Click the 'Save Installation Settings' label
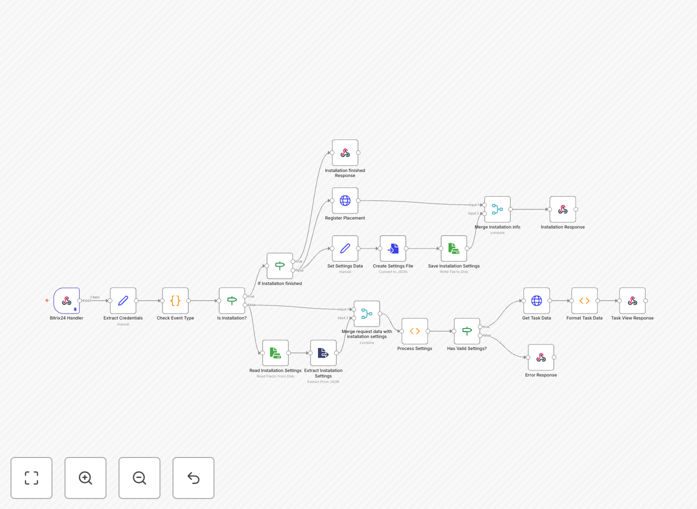 tap(454, 266)
